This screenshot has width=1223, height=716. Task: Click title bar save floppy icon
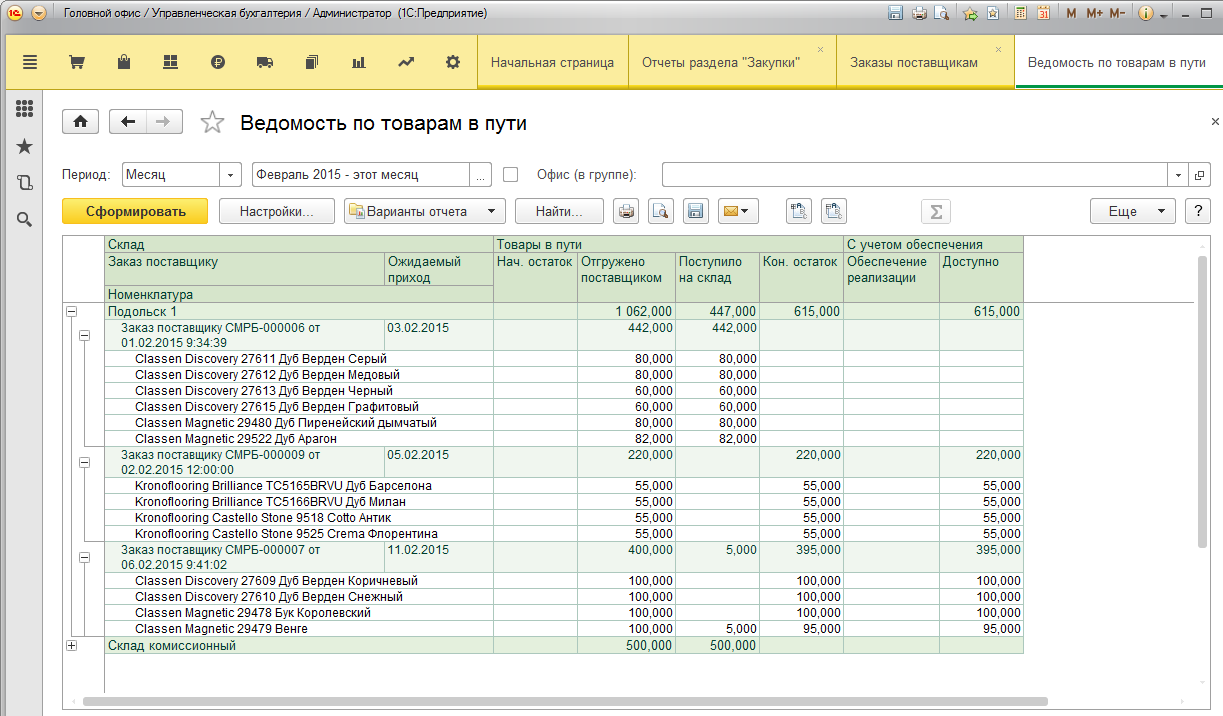[894, 14]
